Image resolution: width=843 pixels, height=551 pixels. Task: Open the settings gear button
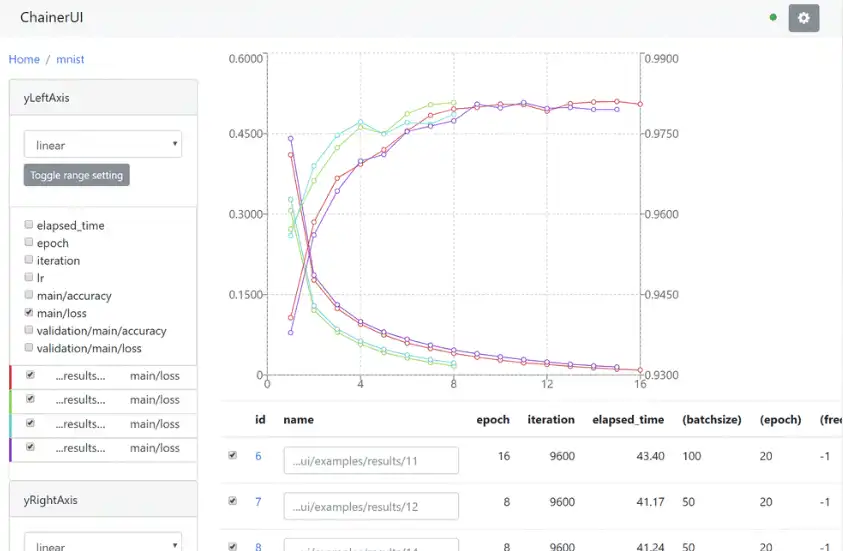tap(804, 18)
